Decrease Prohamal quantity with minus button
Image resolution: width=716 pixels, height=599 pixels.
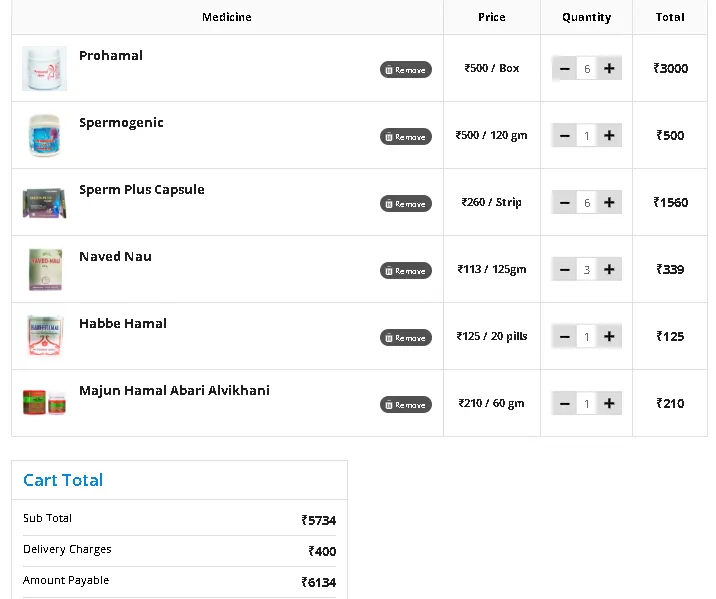tap(565, 68)
